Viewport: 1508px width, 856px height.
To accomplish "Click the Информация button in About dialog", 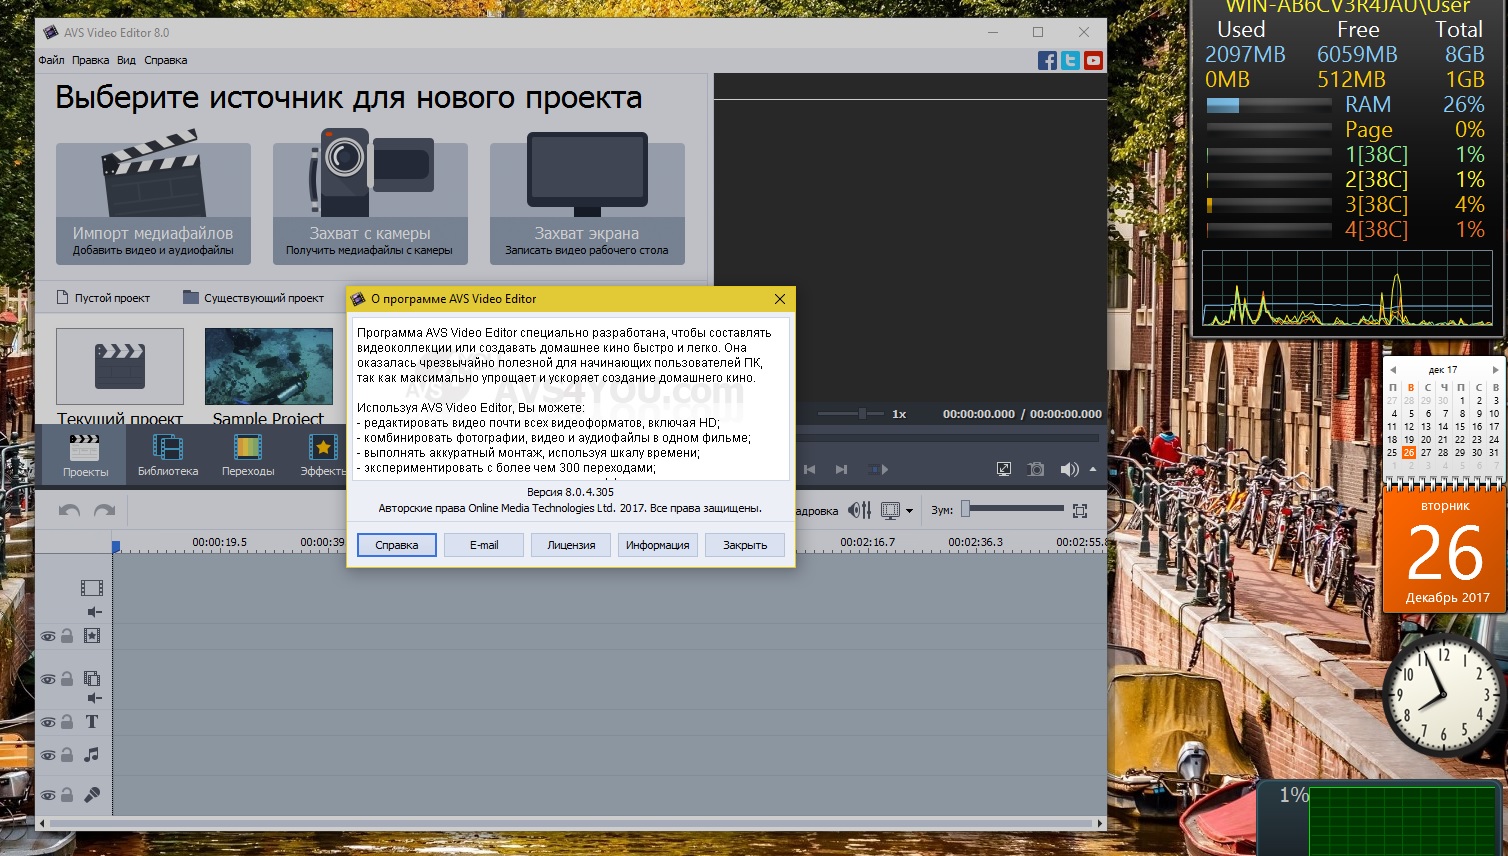I will 658,545.
